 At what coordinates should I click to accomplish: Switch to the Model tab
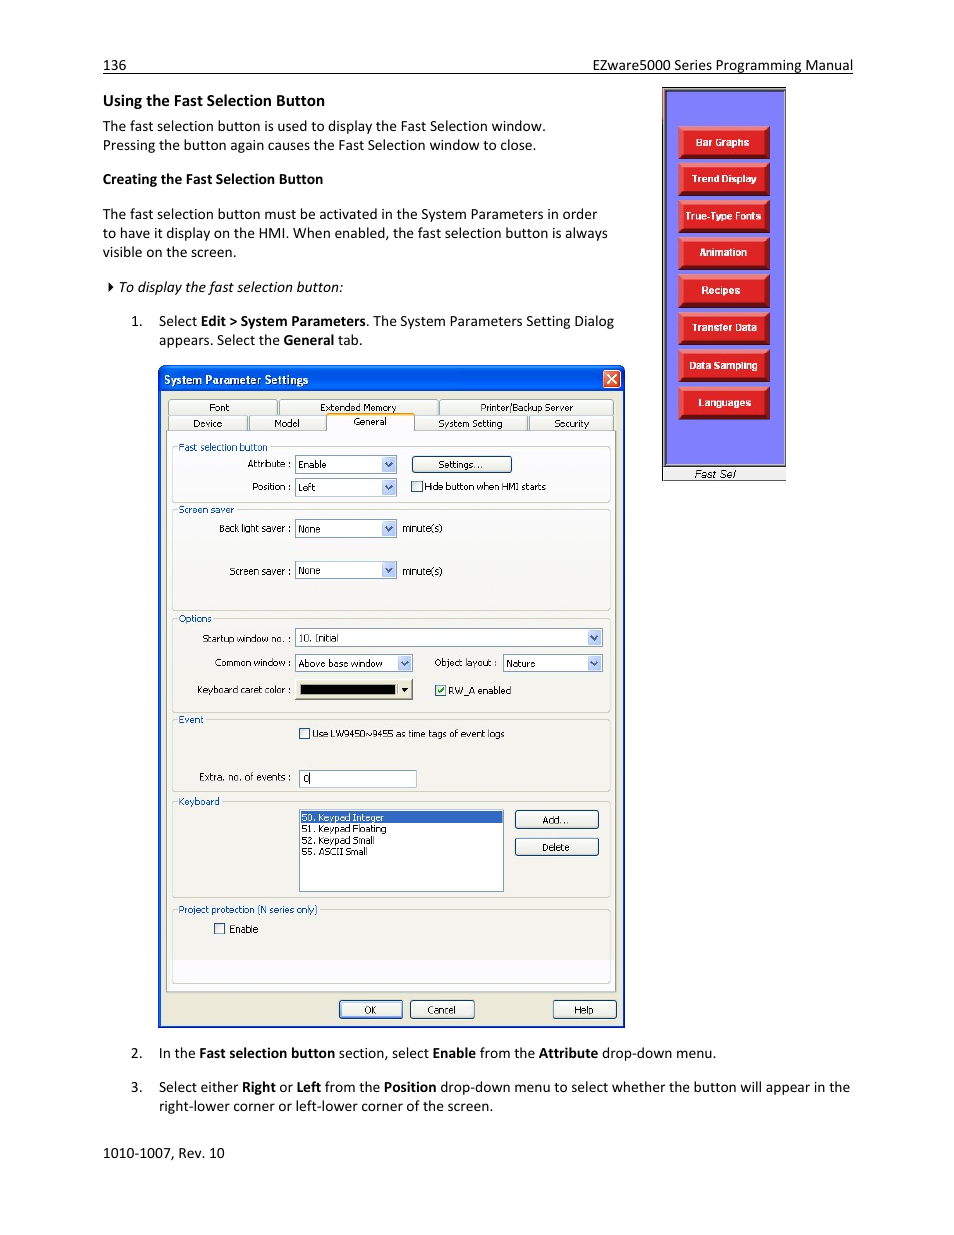[287, 423]
